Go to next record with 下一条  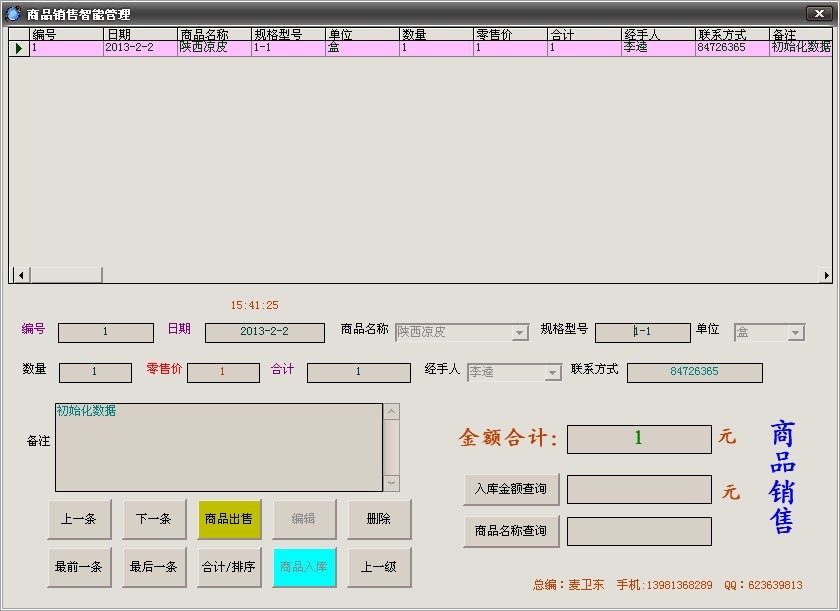pos(154,519)
